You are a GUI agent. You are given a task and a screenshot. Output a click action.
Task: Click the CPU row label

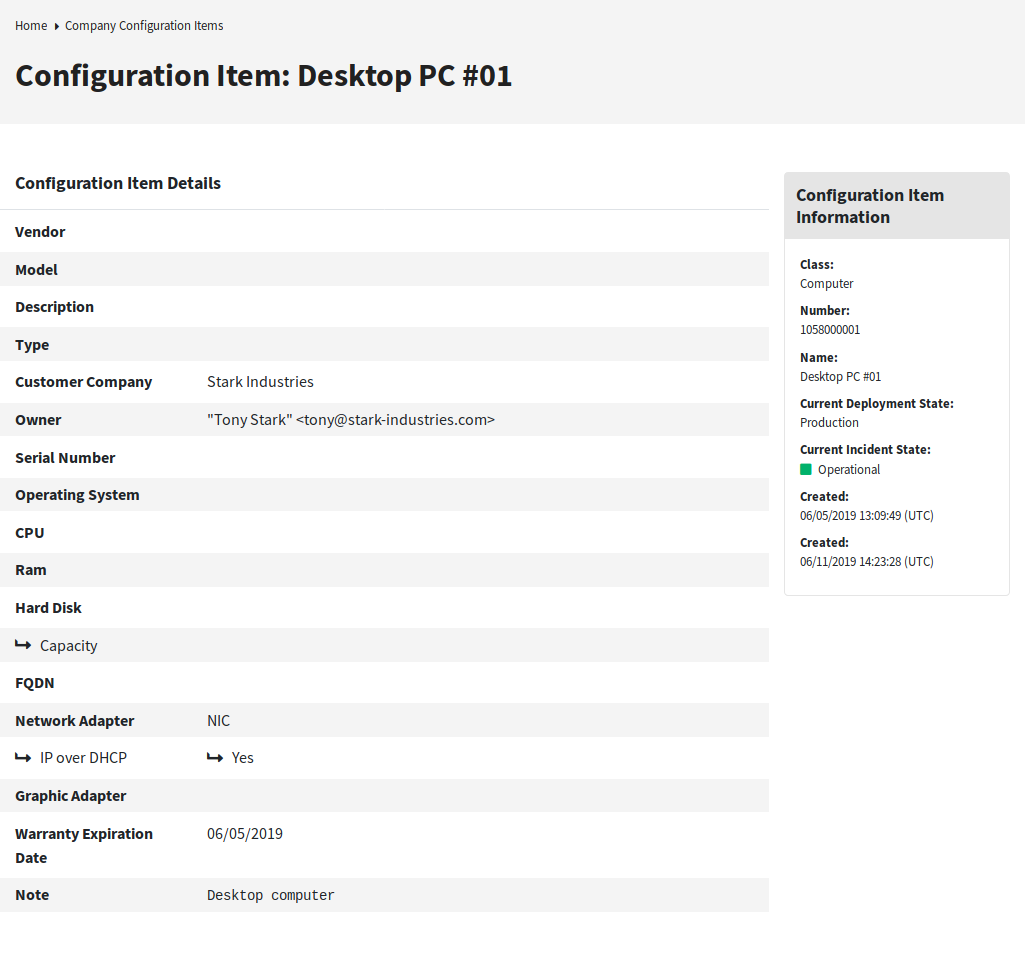coord(29,533)
